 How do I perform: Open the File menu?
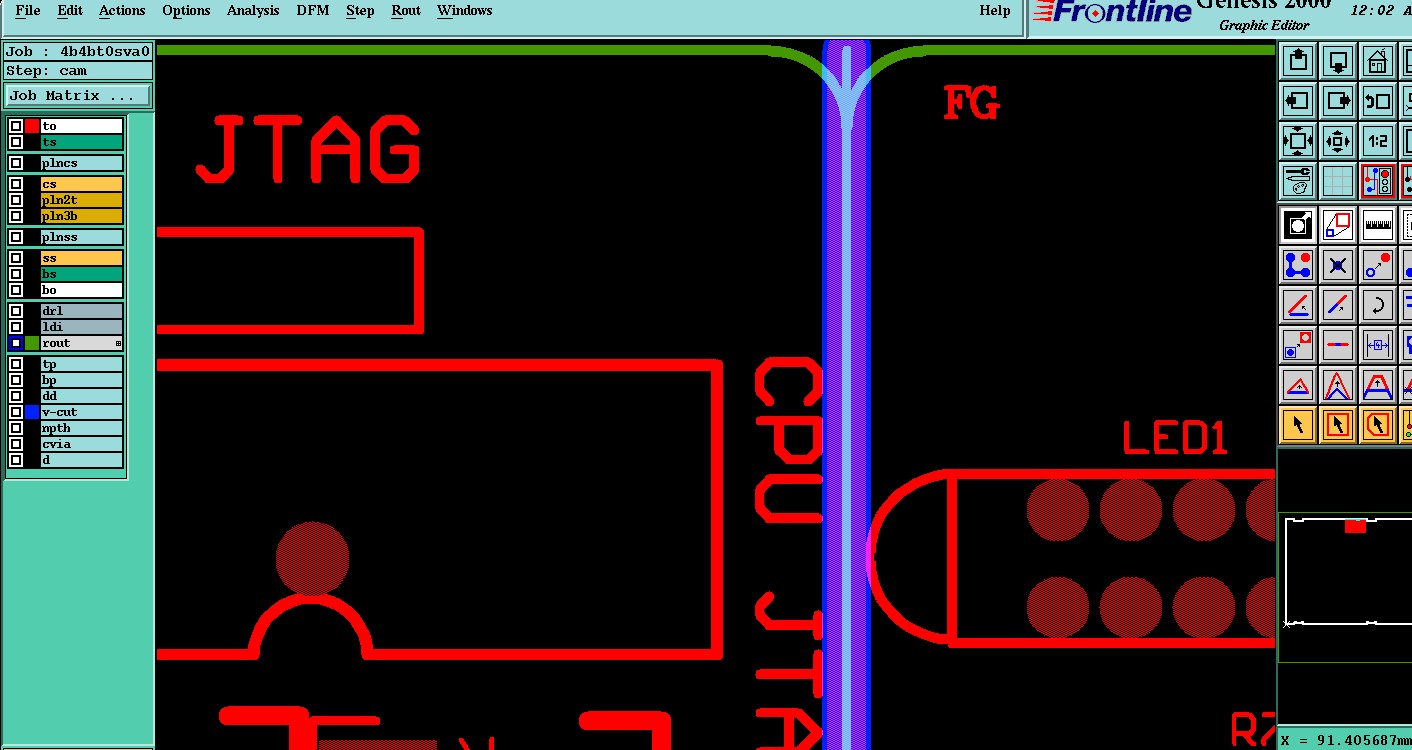click(28, 11)
